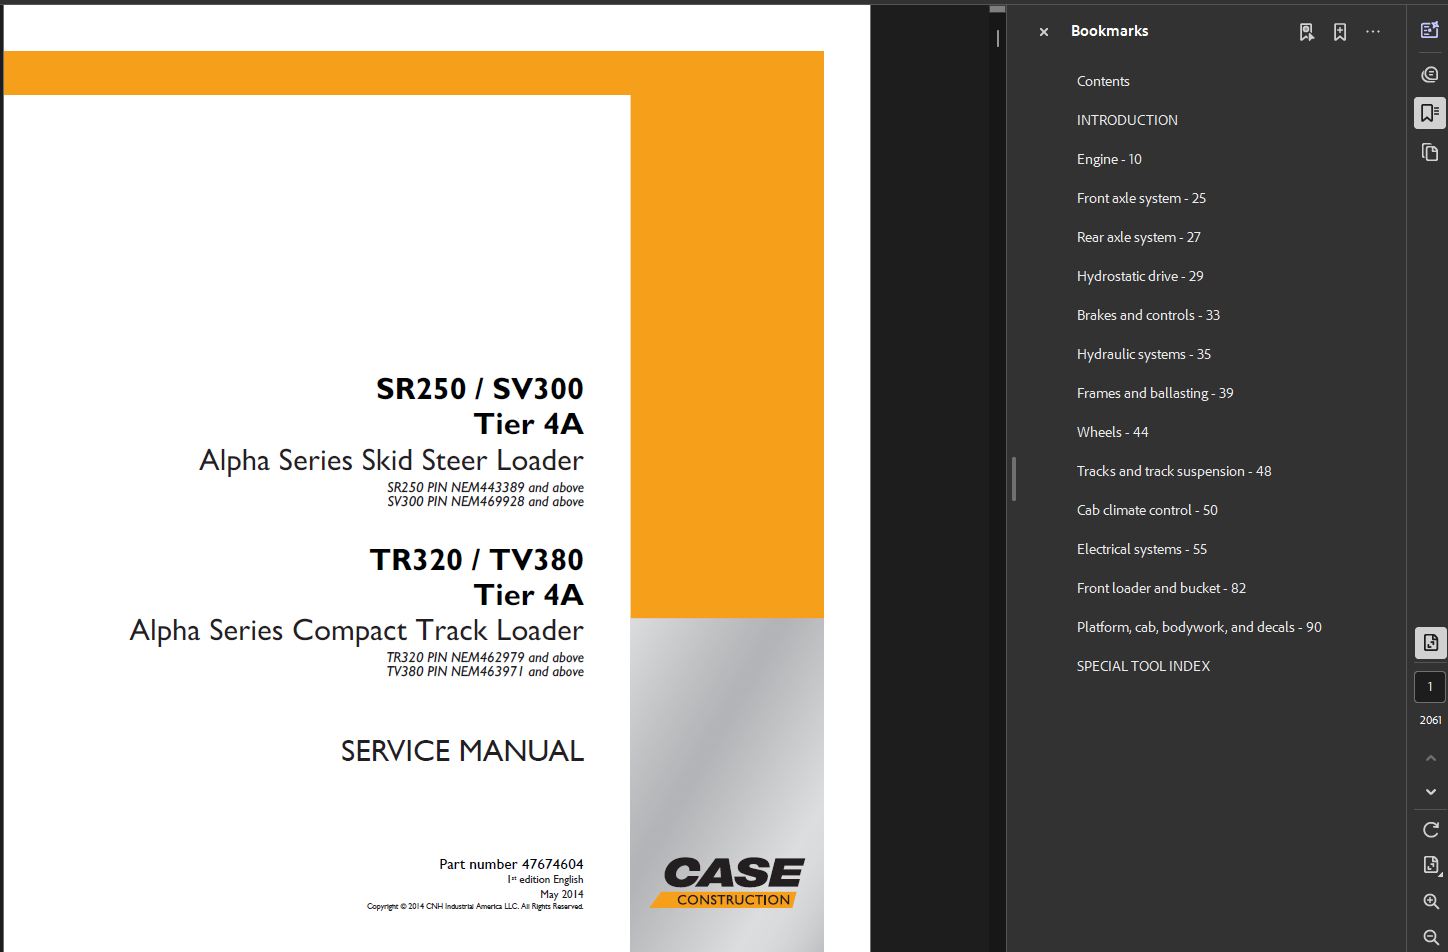Click the Part number 47674604 text
This screenshot has width=1448, height=952.
coord(511,864)
